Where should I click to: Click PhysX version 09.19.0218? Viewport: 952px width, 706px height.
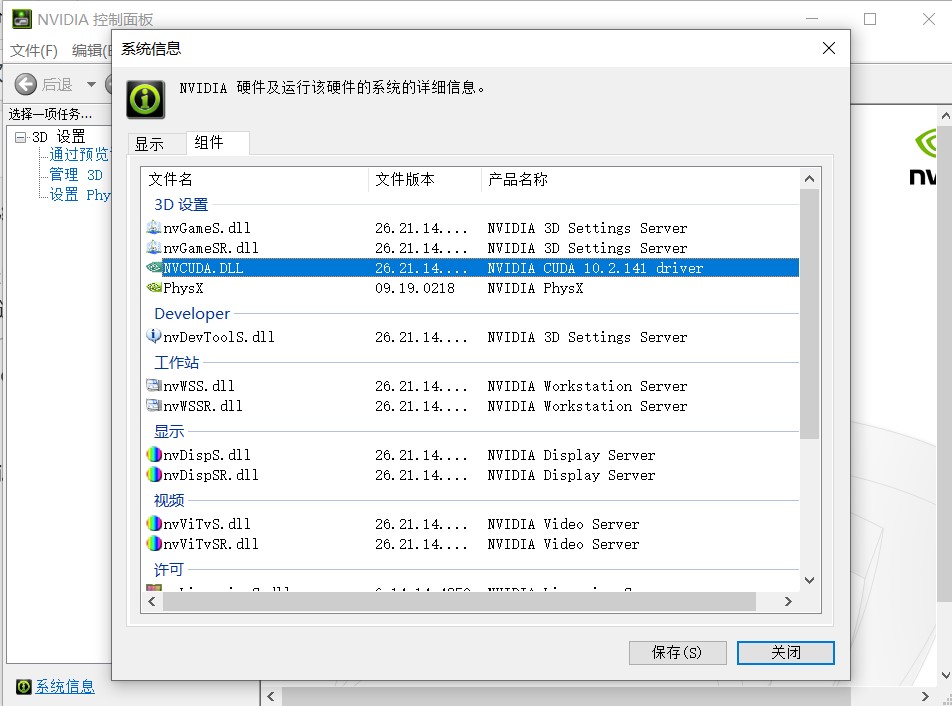[x=415, y=288]
